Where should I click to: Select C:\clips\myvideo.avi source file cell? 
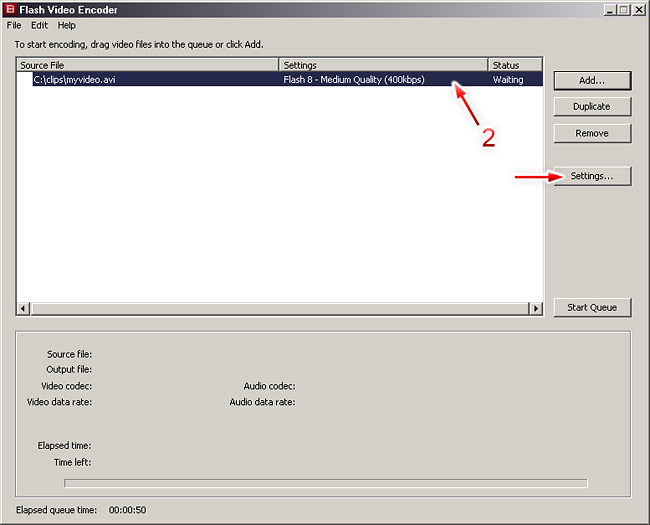pos(156,79)
